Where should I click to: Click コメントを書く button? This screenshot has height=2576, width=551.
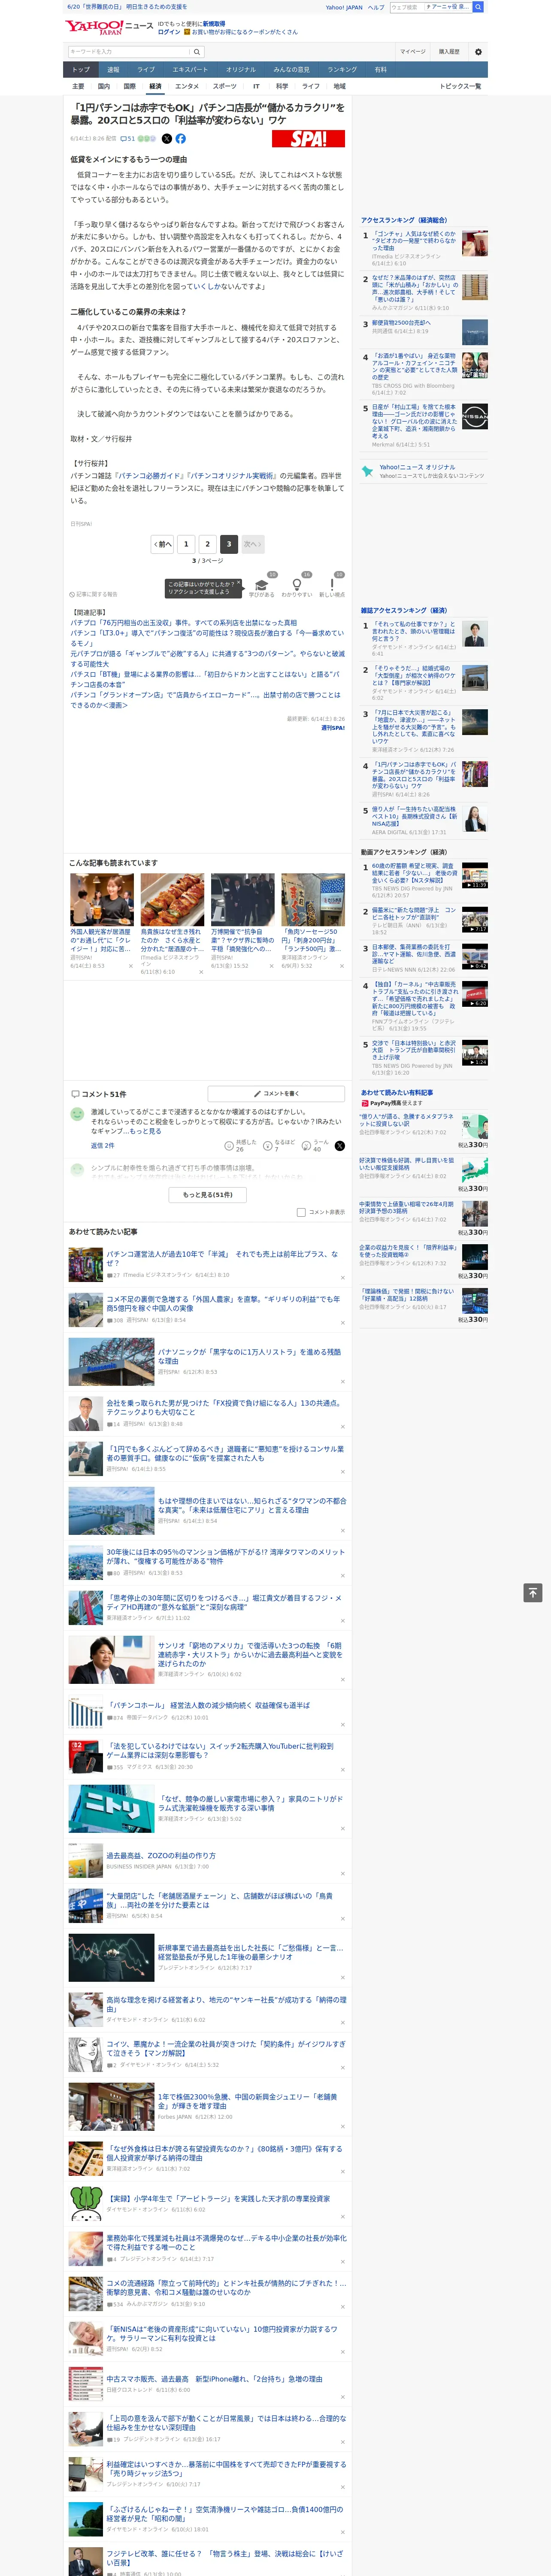pos(276,1094)
